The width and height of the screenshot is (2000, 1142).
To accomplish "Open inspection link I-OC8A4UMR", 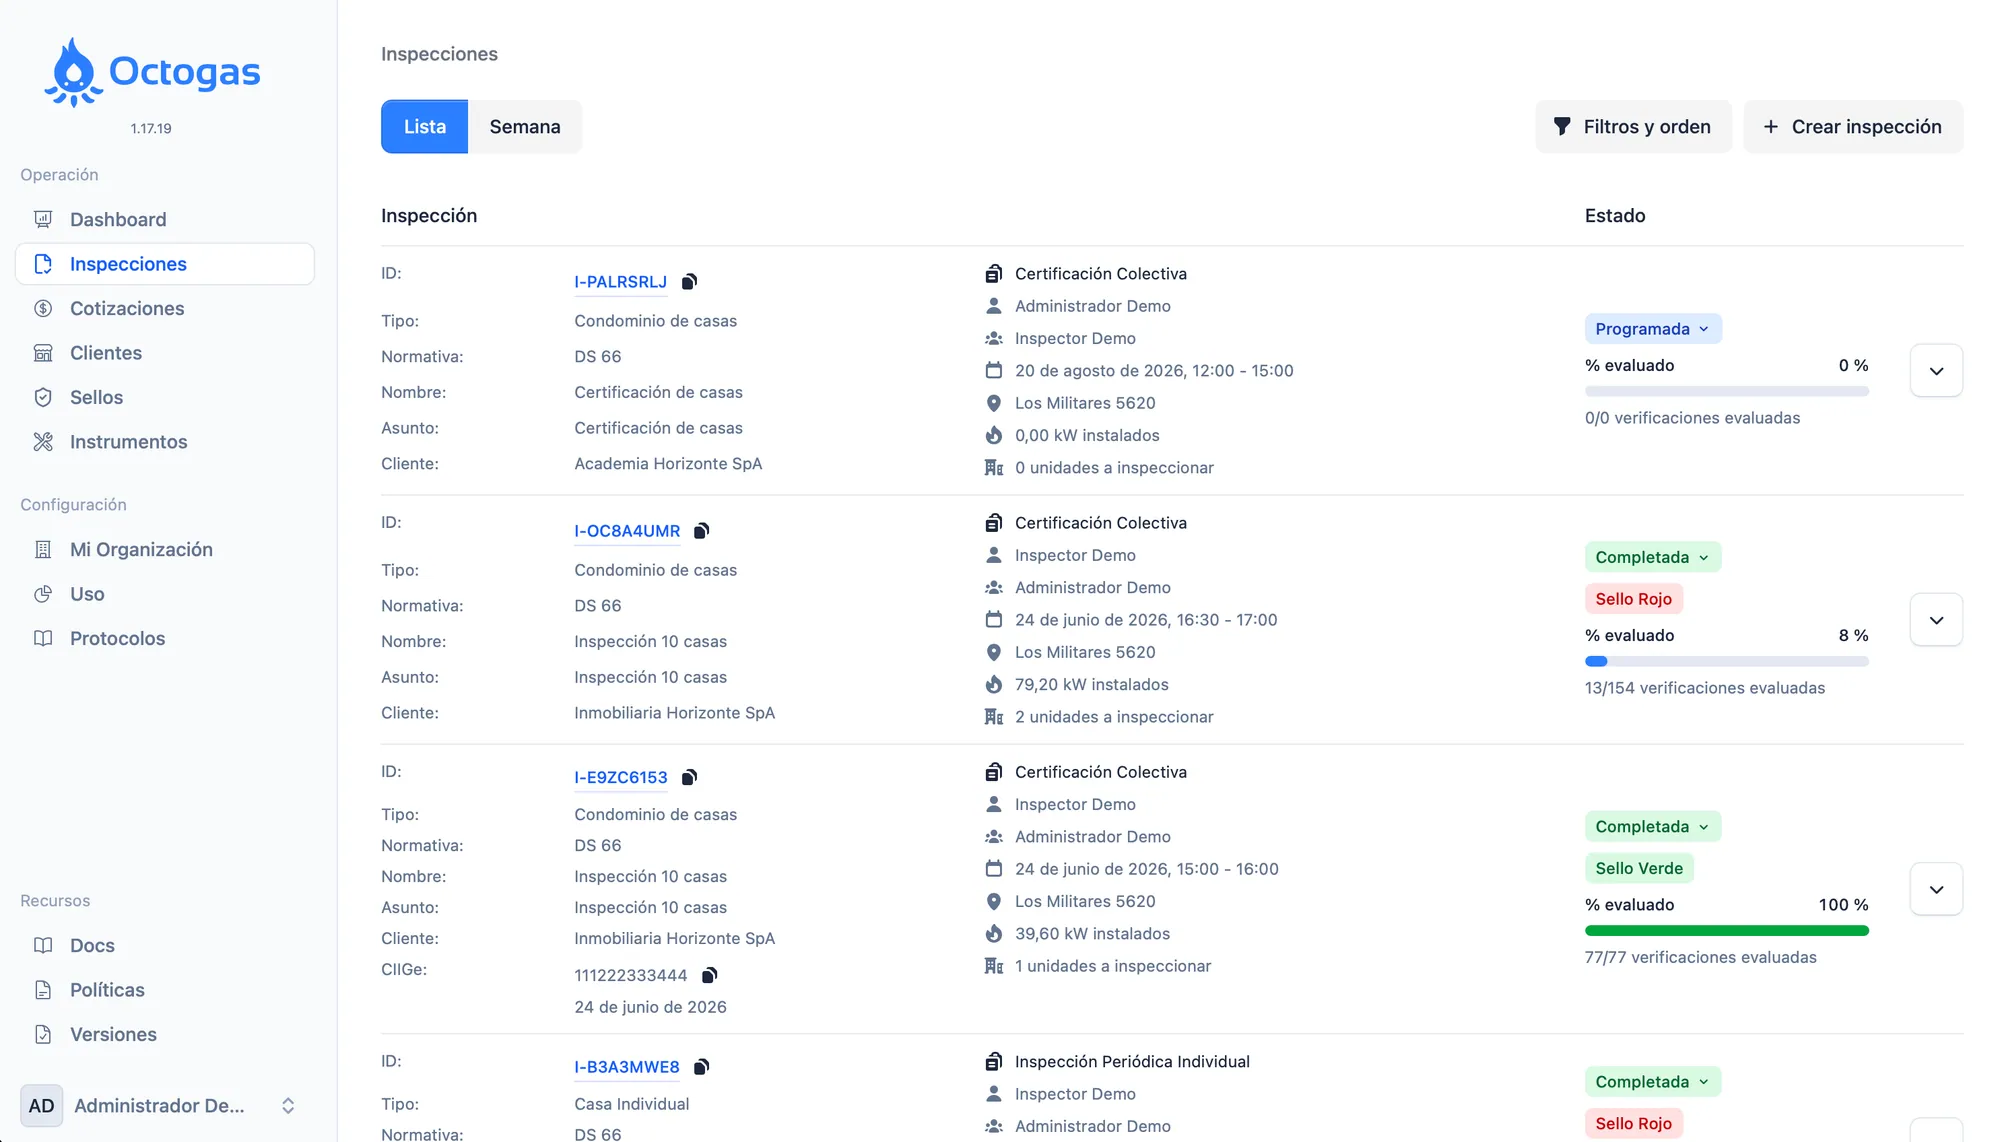I will click(627, 531).
